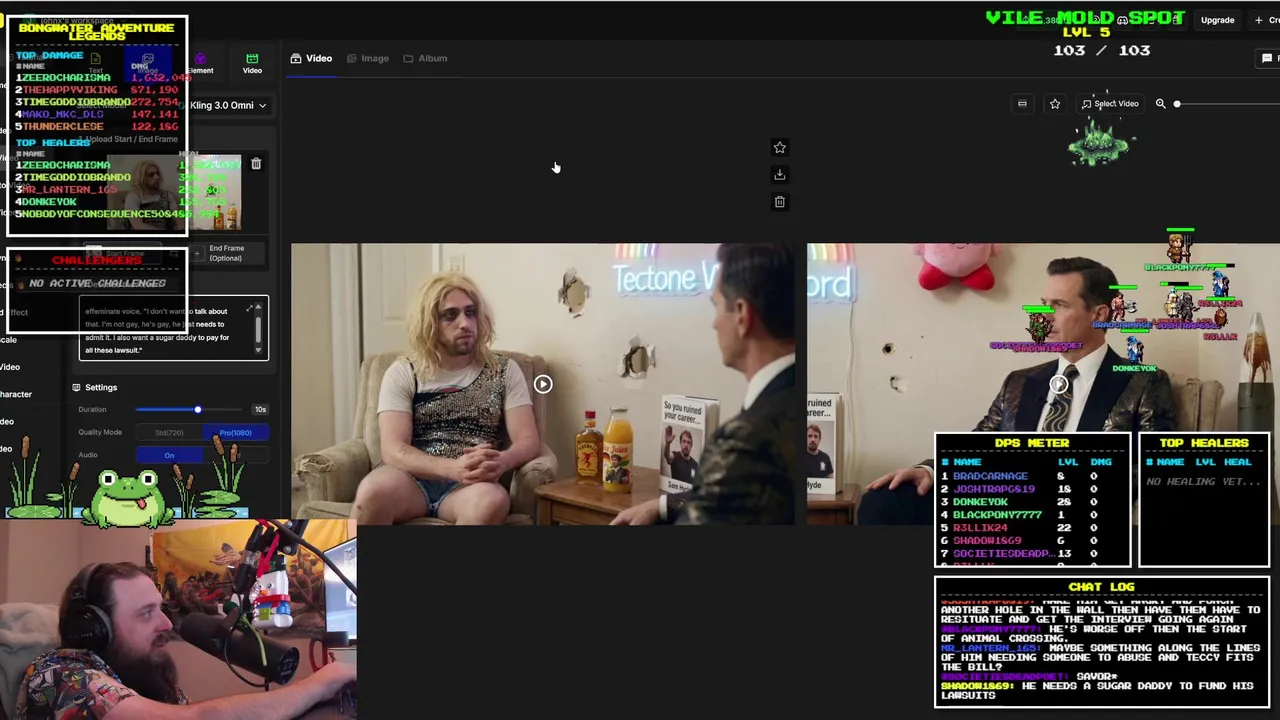The width and height of the screenshot is (1280, 720).
Task: Play the left video with blonde-haired man
Action: click(x=542, y=384)
